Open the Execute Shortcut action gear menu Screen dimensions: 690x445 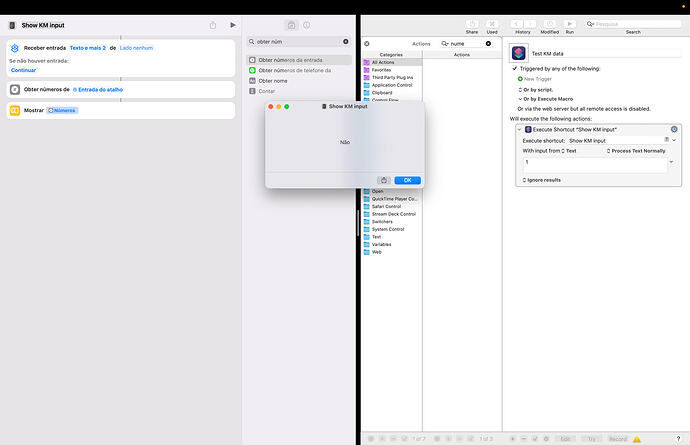[x=674, y=129]
